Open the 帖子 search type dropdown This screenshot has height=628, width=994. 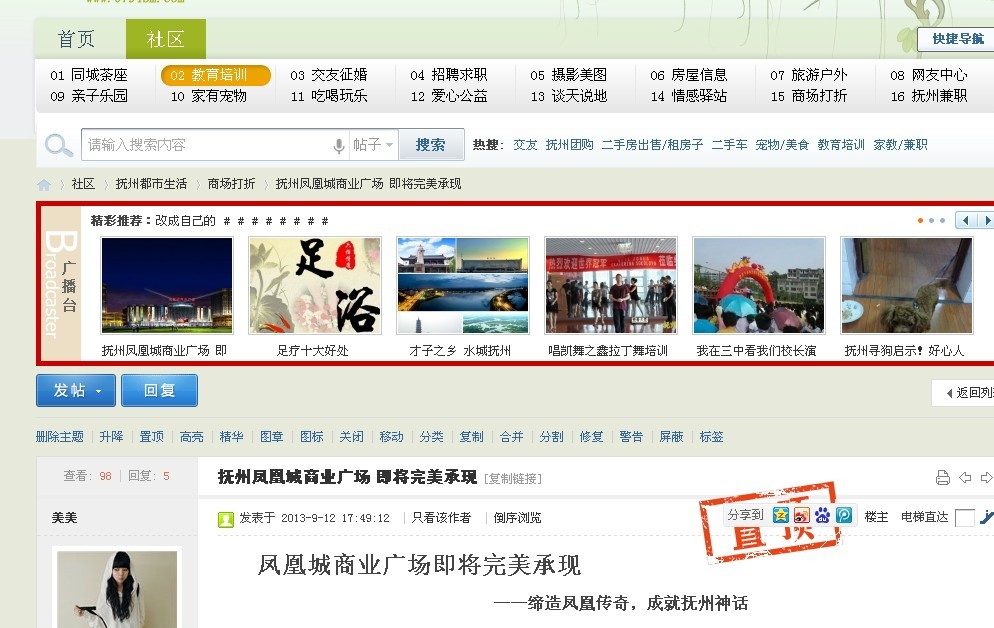tap(373, 145)
